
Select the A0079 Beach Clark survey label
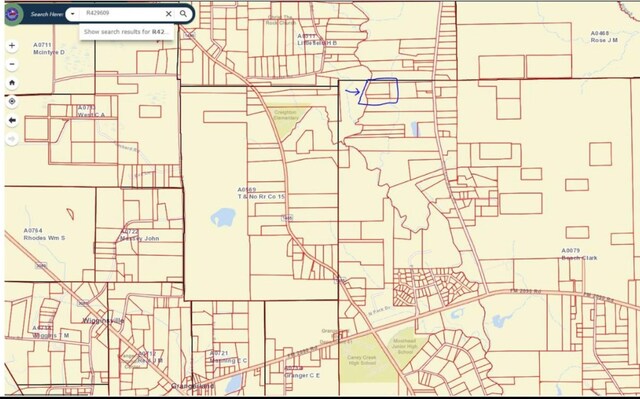click(x=579, y=254)
